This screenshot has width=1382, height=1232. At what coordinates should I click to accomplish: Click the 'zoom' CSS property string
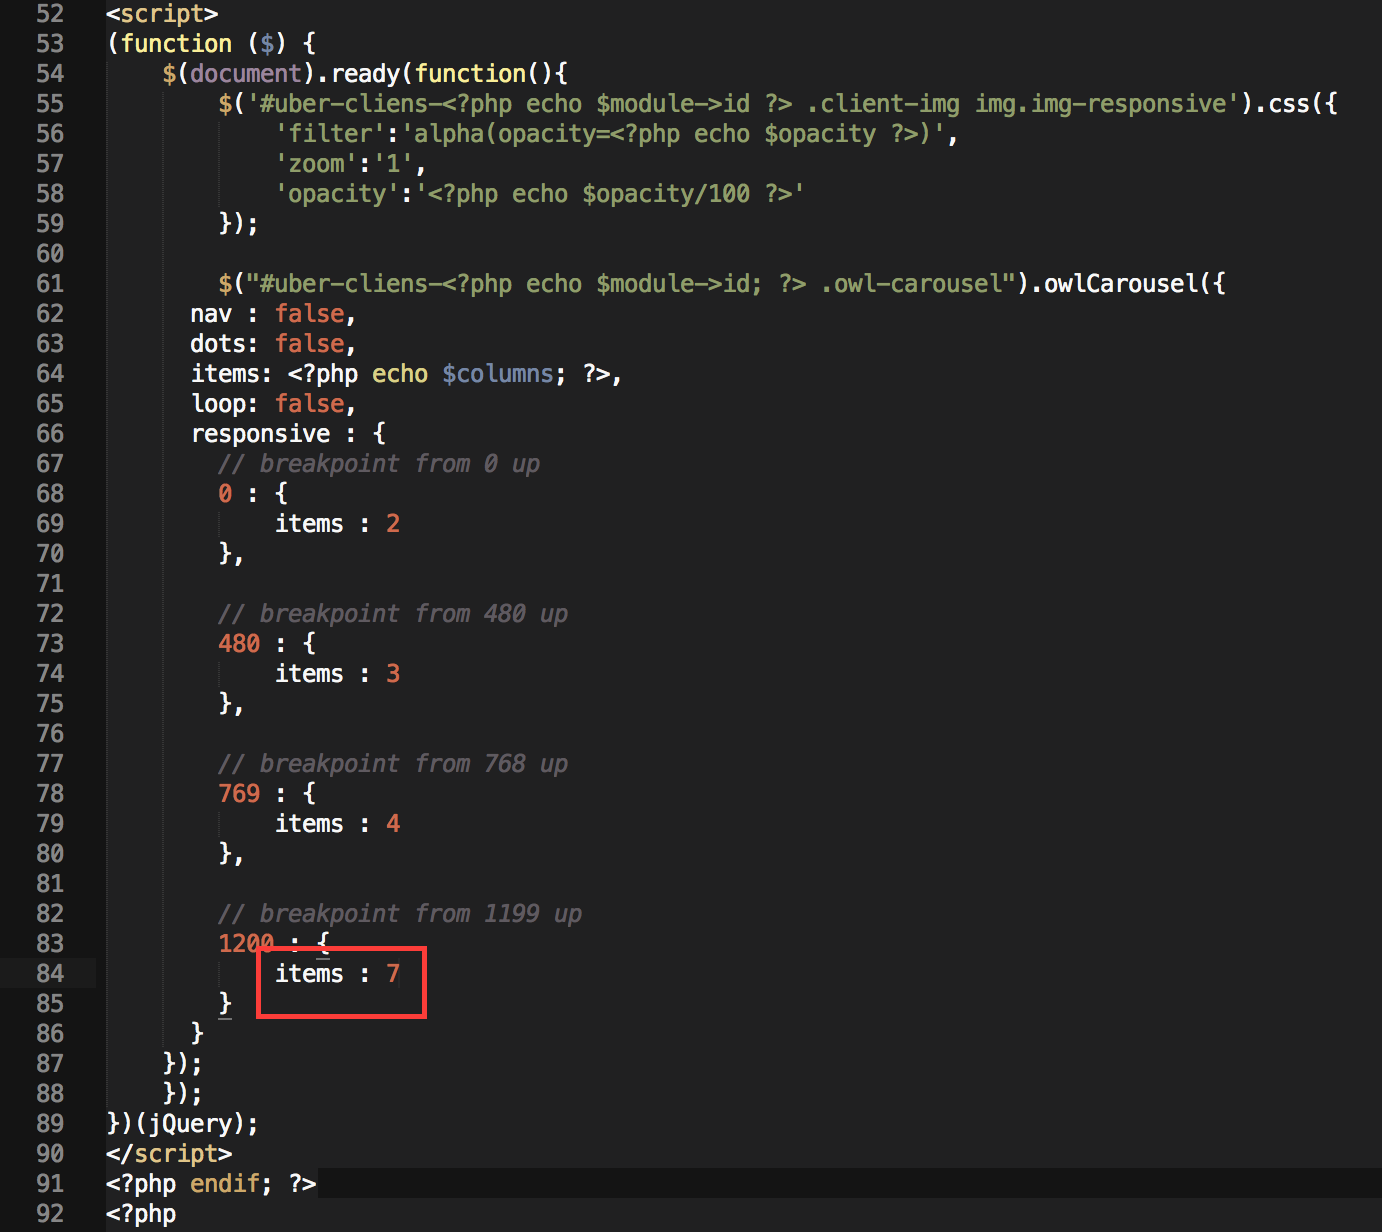316,164
